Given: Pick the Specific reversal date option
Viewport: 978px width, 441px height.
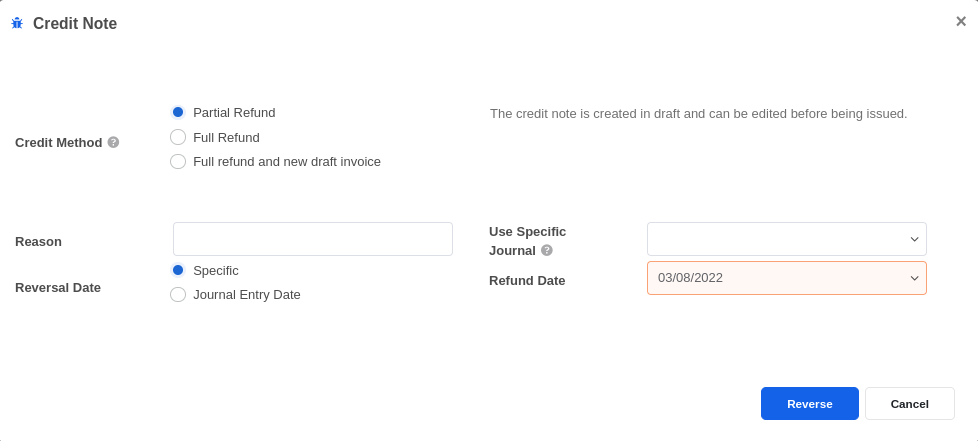Looking at the screenshot, I should [178, 270].
